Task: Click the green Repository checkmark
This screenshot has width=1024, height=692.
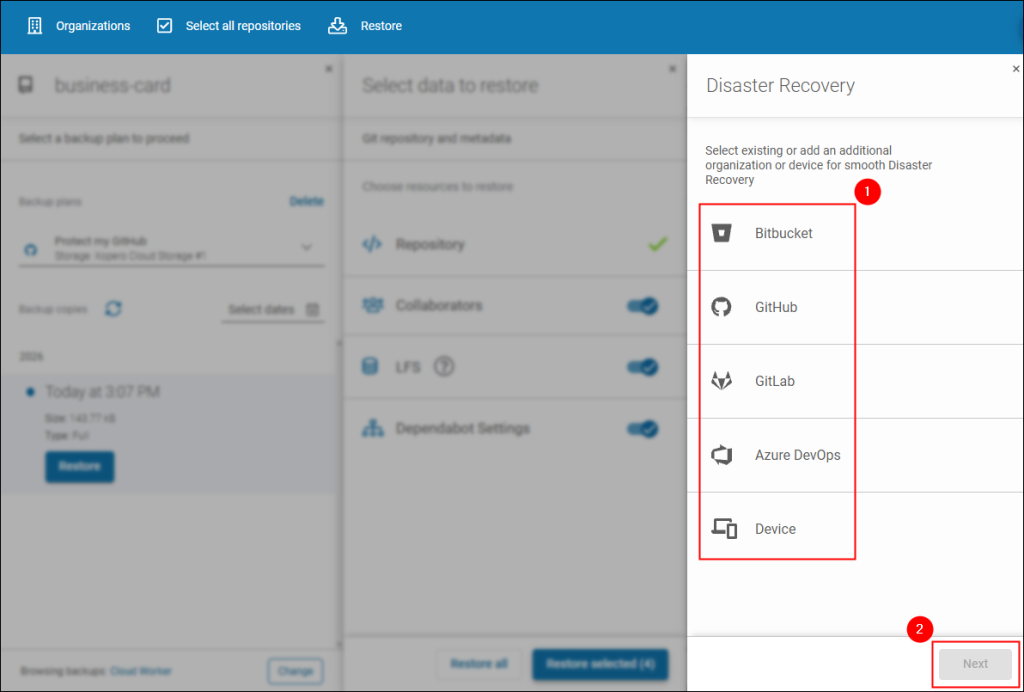Action: pos(657,244)
